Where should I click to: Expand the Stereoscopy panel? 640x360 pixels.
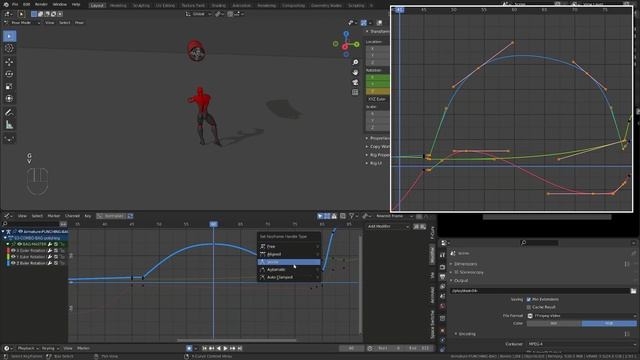[468, 272]
